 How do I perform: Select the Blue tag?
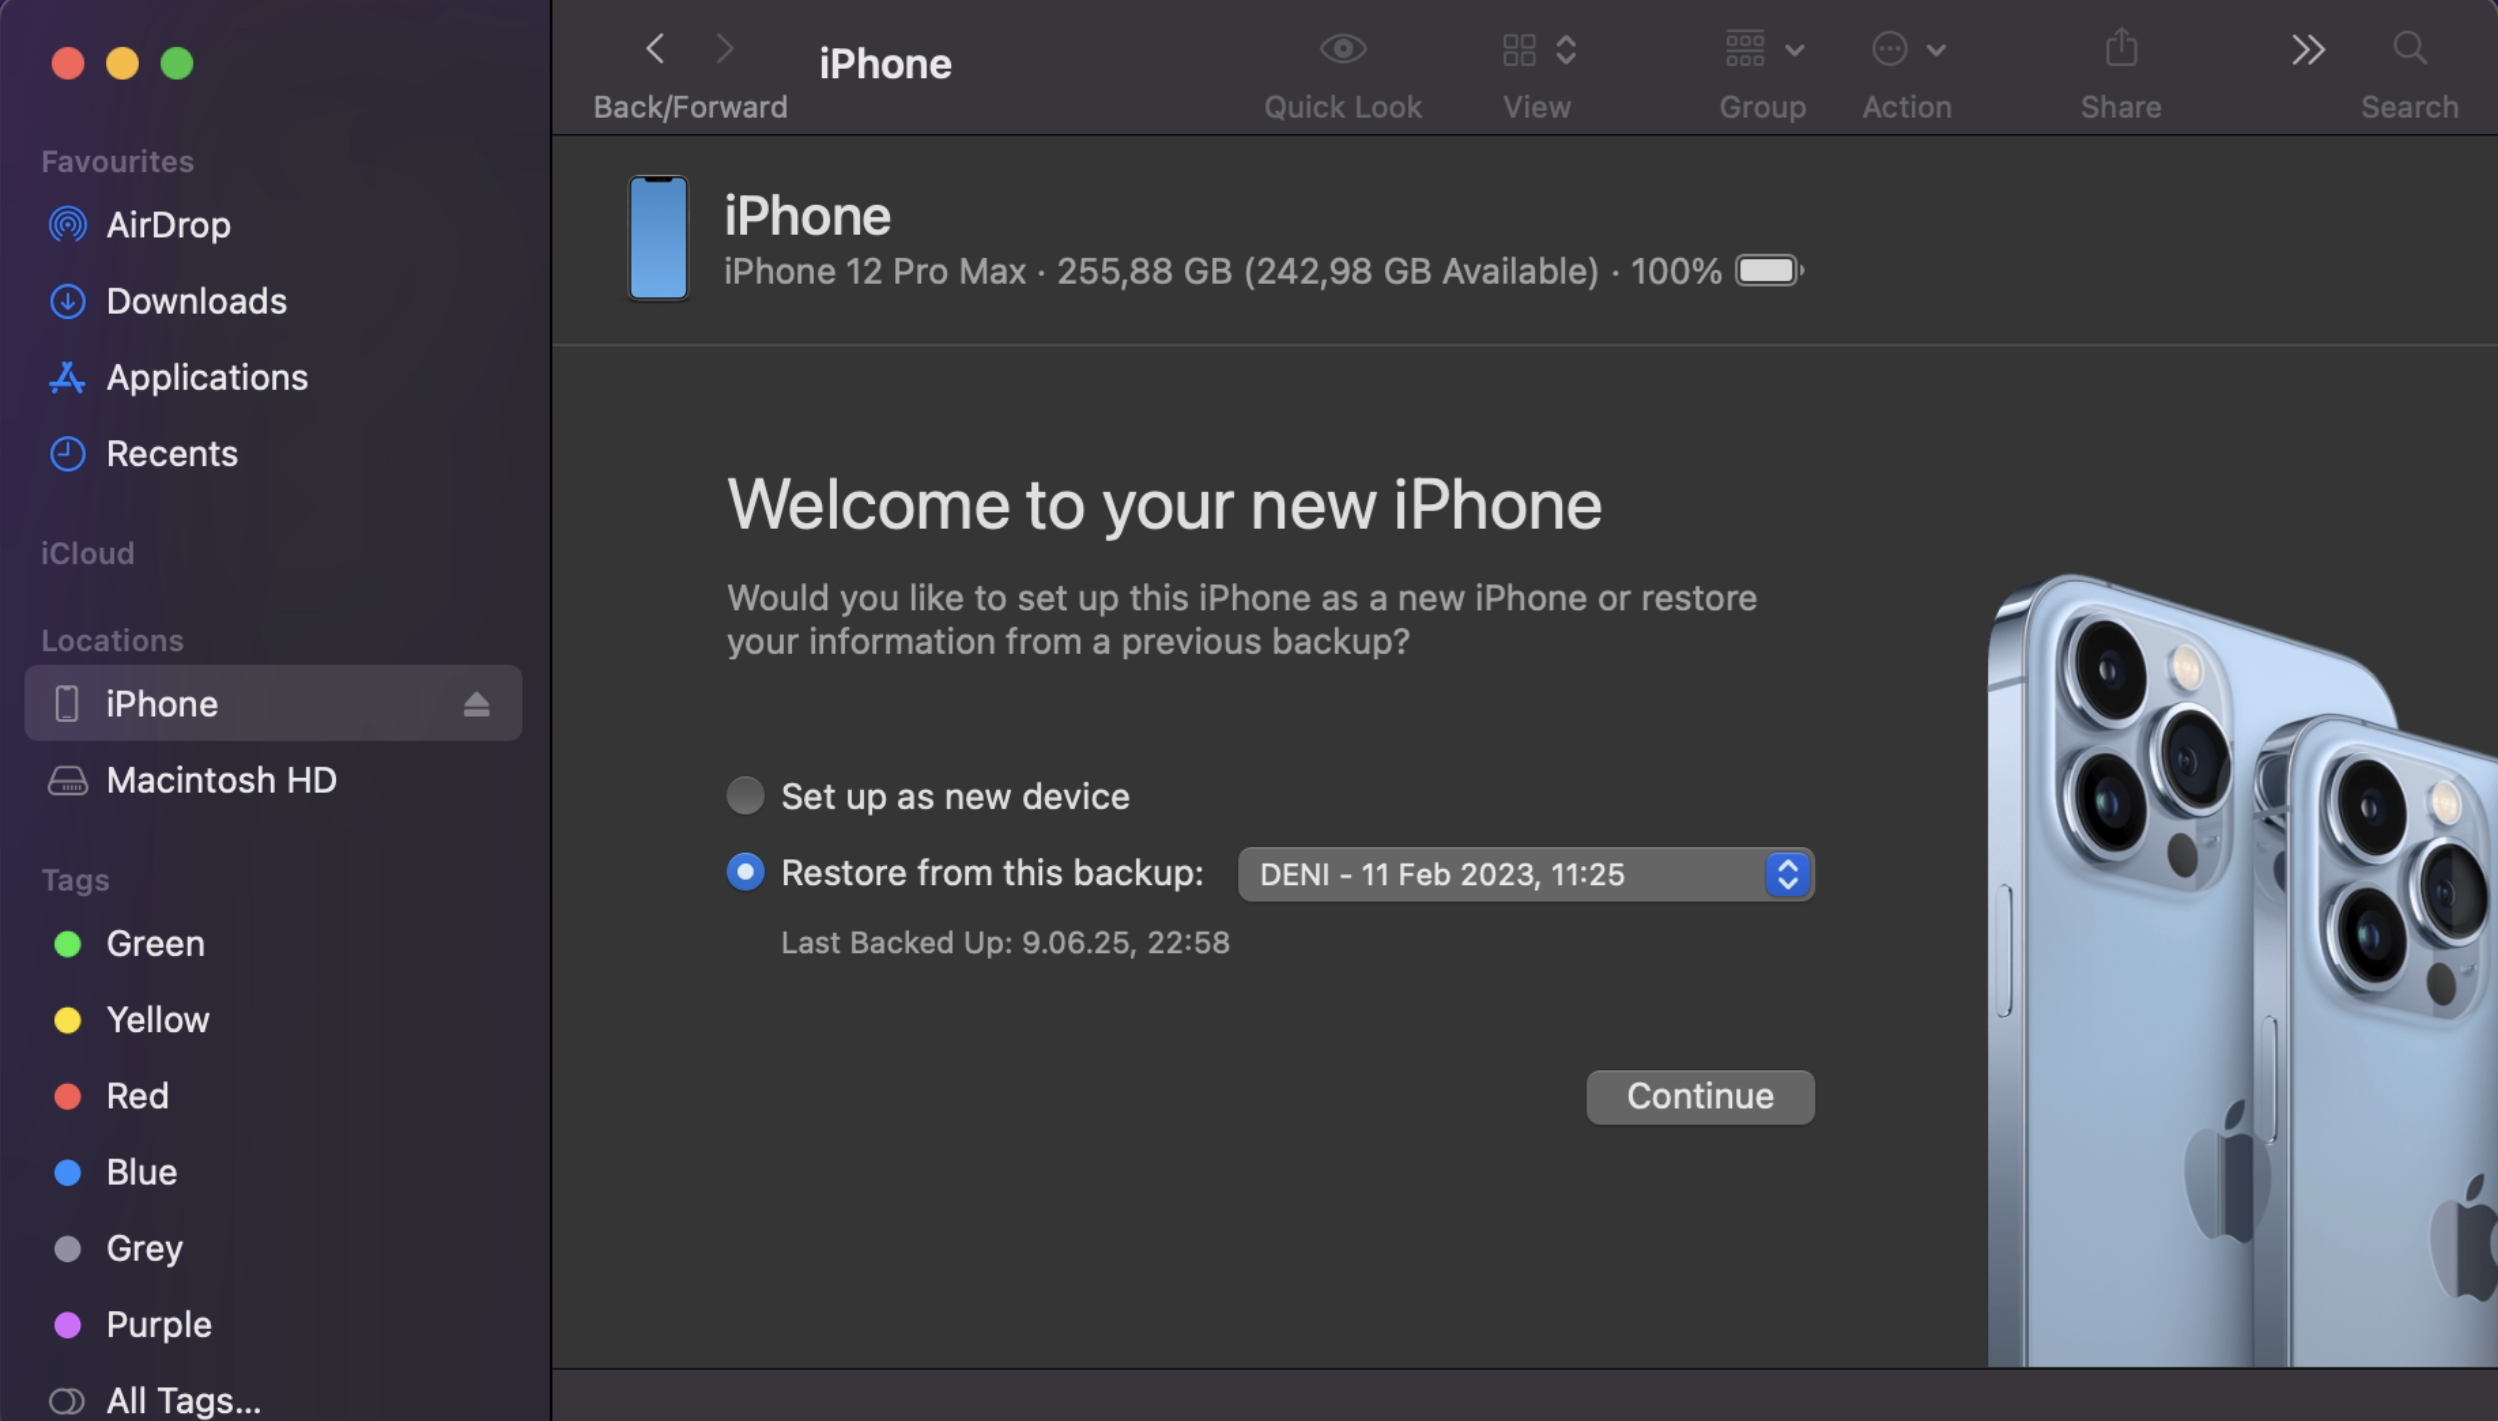(273, 1172)
